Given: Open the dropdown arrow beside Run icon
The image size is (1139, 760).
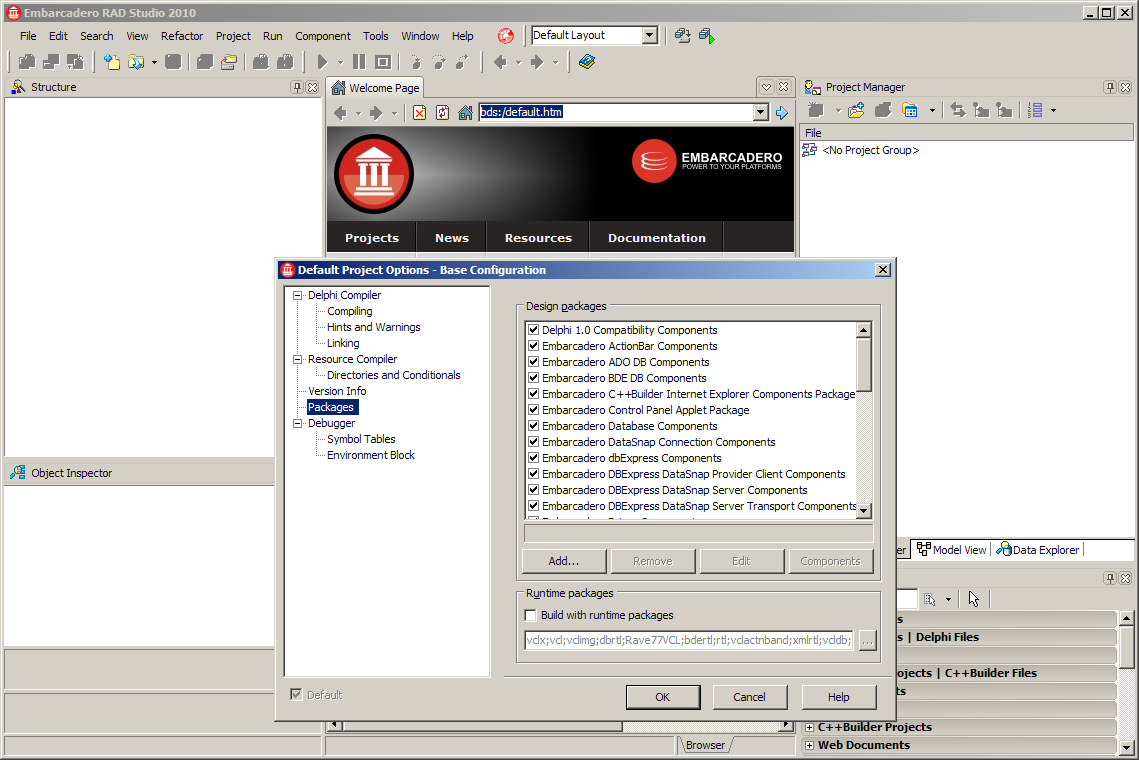Looking at the screenshot, I should [340, 62].
